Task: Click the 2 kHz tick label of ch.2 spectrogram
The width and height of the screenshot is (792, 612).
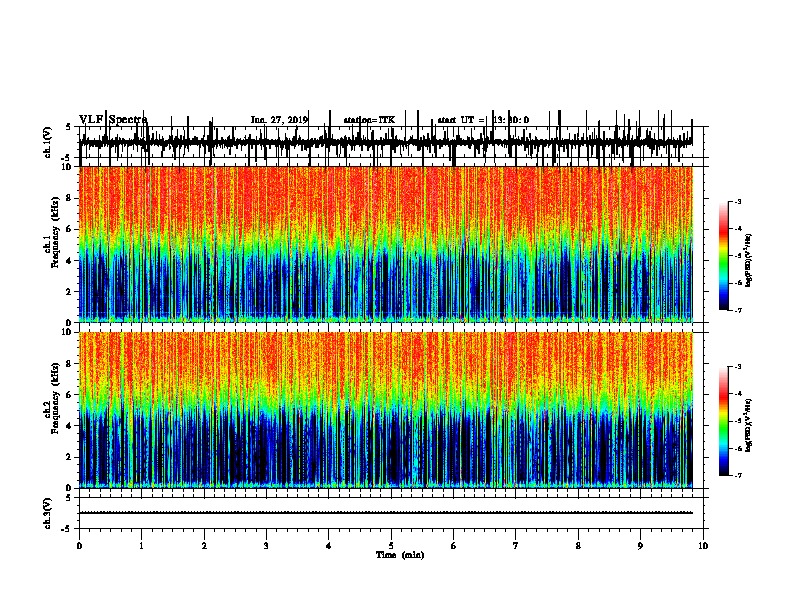Action: [69, 457]
